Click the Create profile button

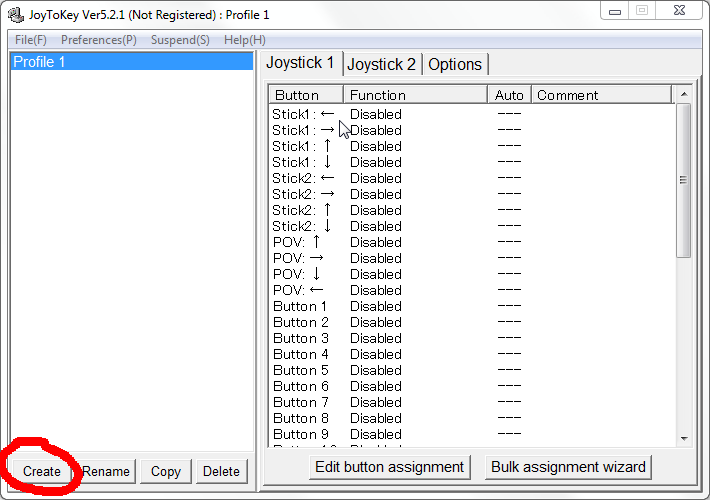[42, 471]
